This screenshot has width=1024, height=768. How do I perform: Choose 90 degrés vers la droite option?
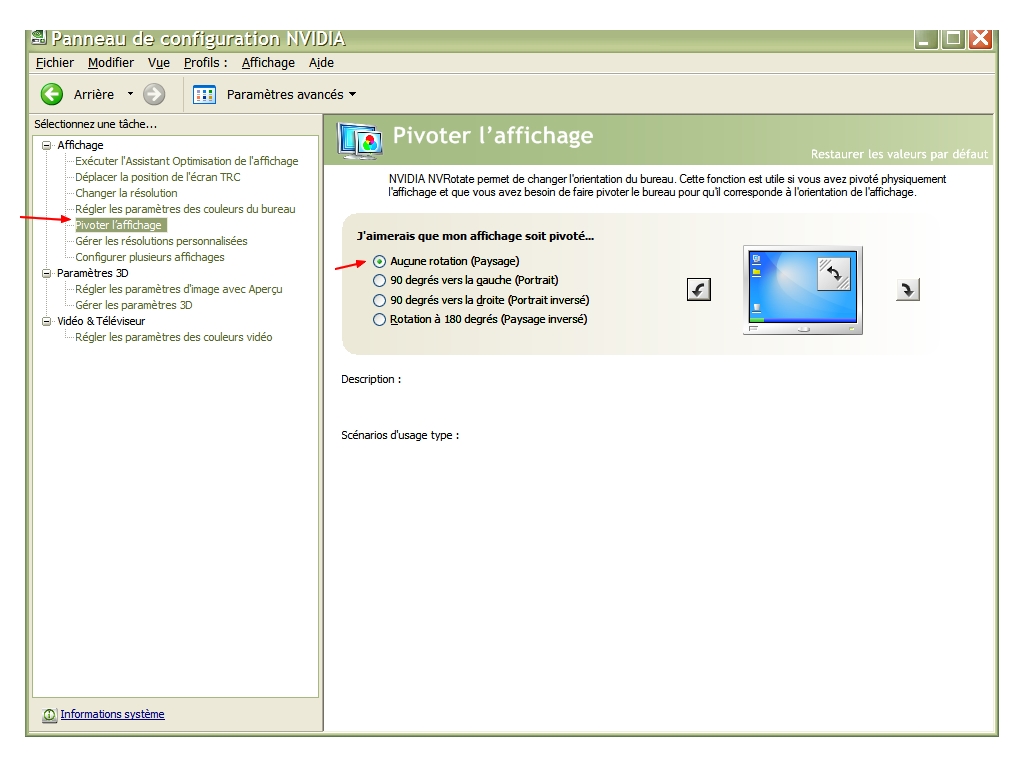point(379,300)
